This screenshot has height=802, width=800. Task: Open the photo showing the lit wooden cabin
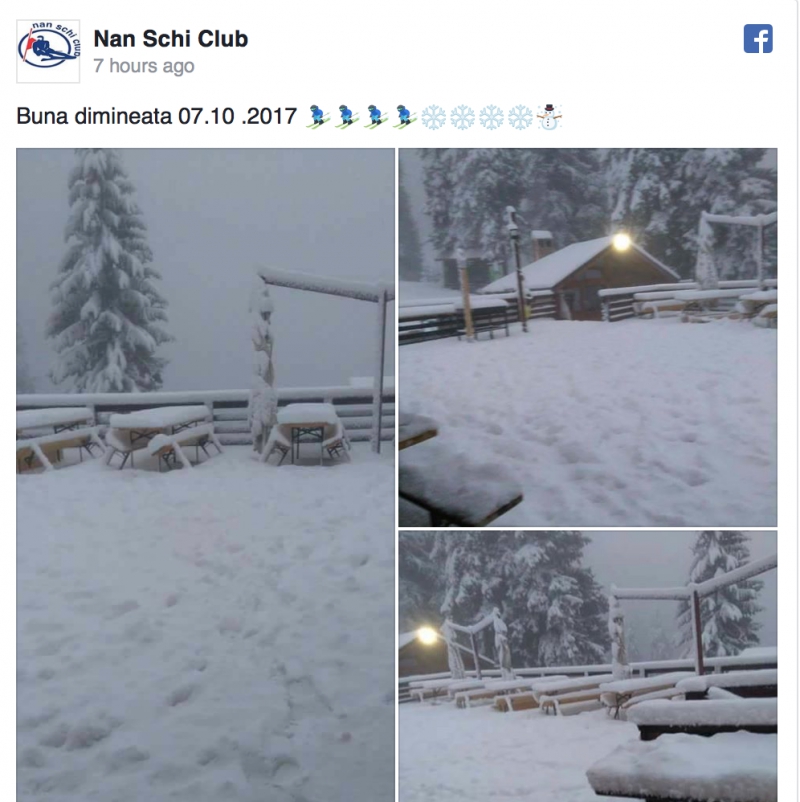coord(588,337)
